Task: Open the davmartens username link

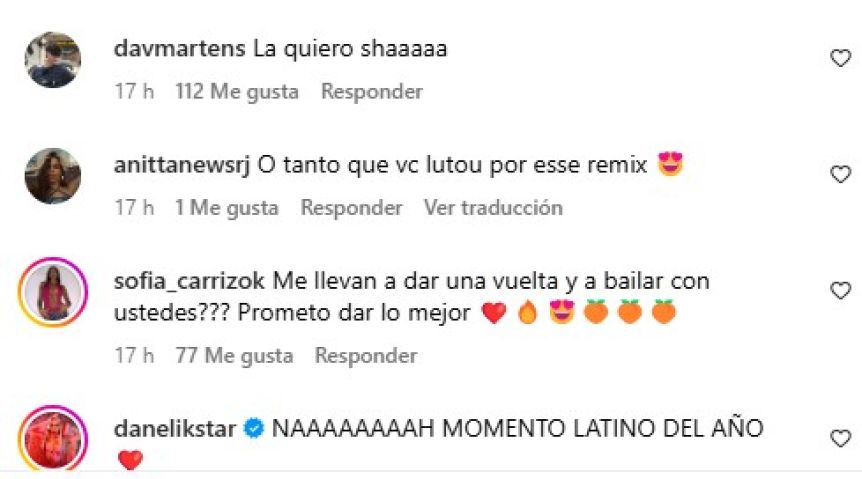Action: coord(179,48)
